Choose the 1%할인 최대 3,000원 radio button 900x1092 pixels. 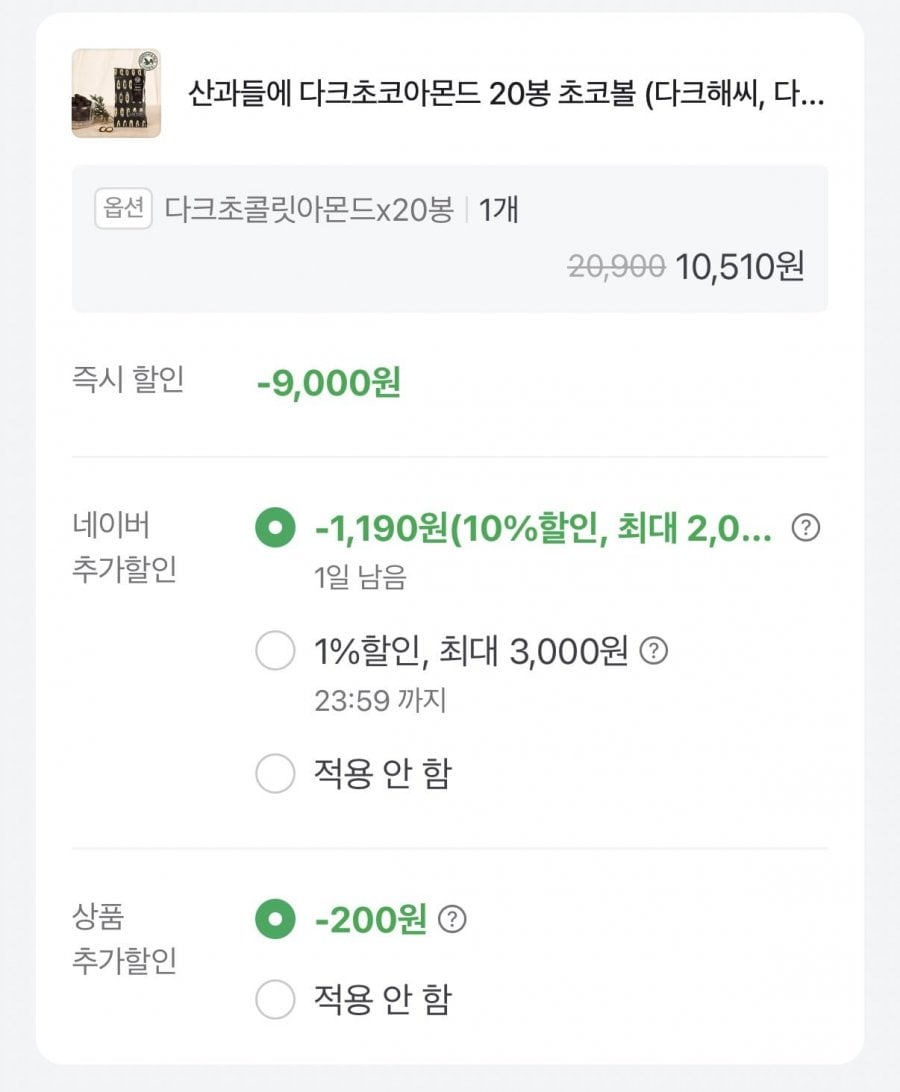coord(276,652)
